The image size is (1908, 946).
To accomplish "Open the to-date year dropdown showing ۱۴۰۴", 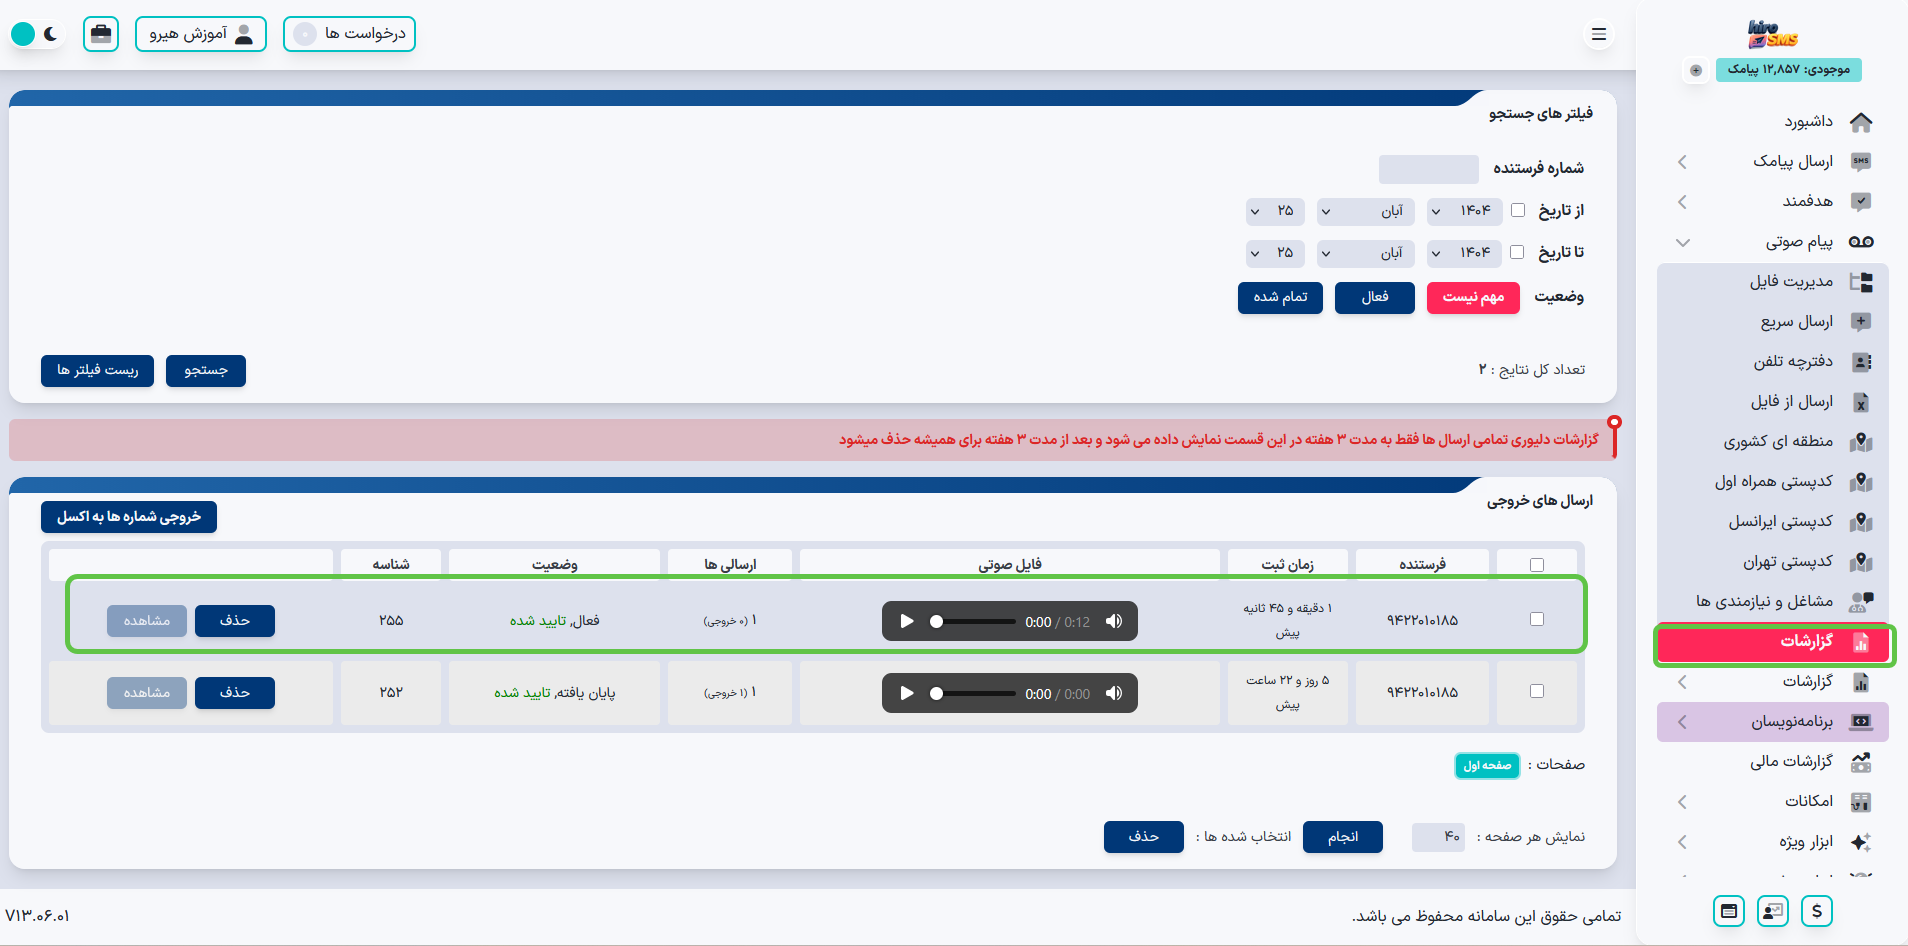I will pos(1465,253).
